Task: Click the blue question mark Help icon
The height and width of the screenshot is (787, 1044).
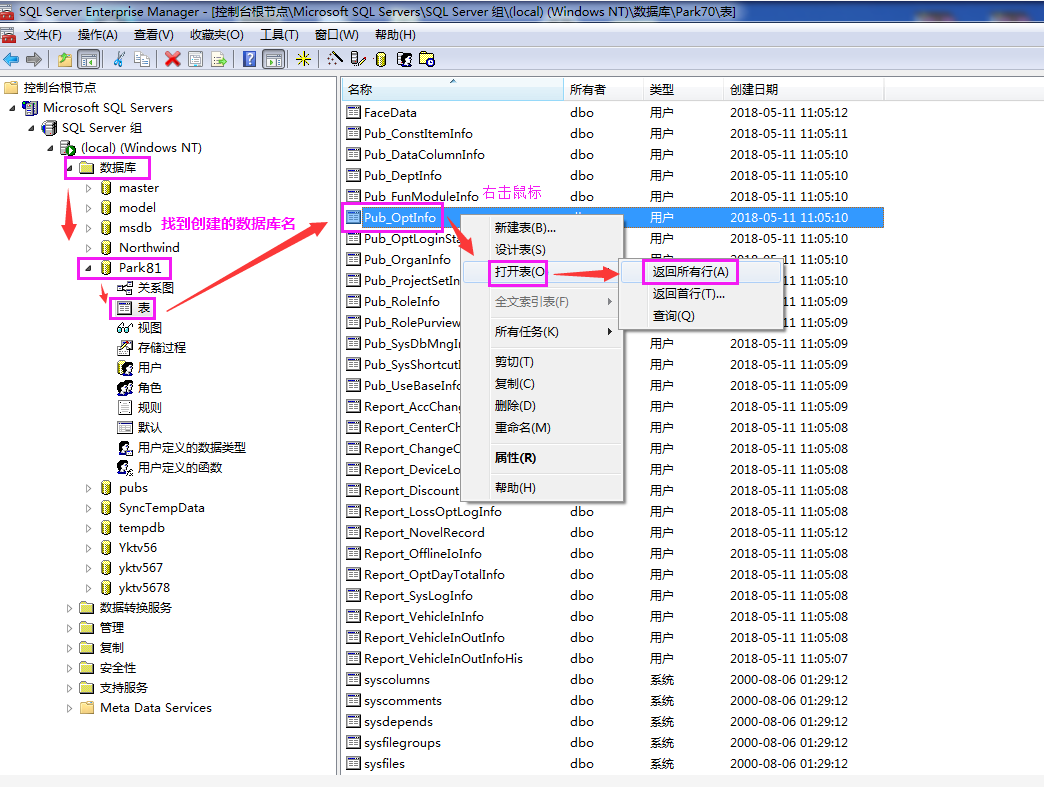Action: click(249, 60)
